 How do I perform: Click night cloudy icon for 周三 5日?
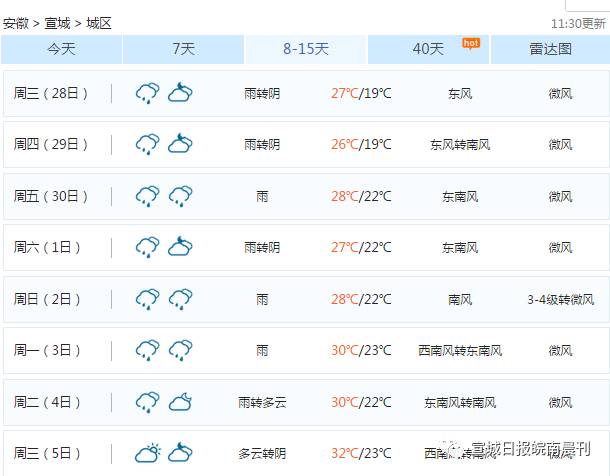pos(180,452)
